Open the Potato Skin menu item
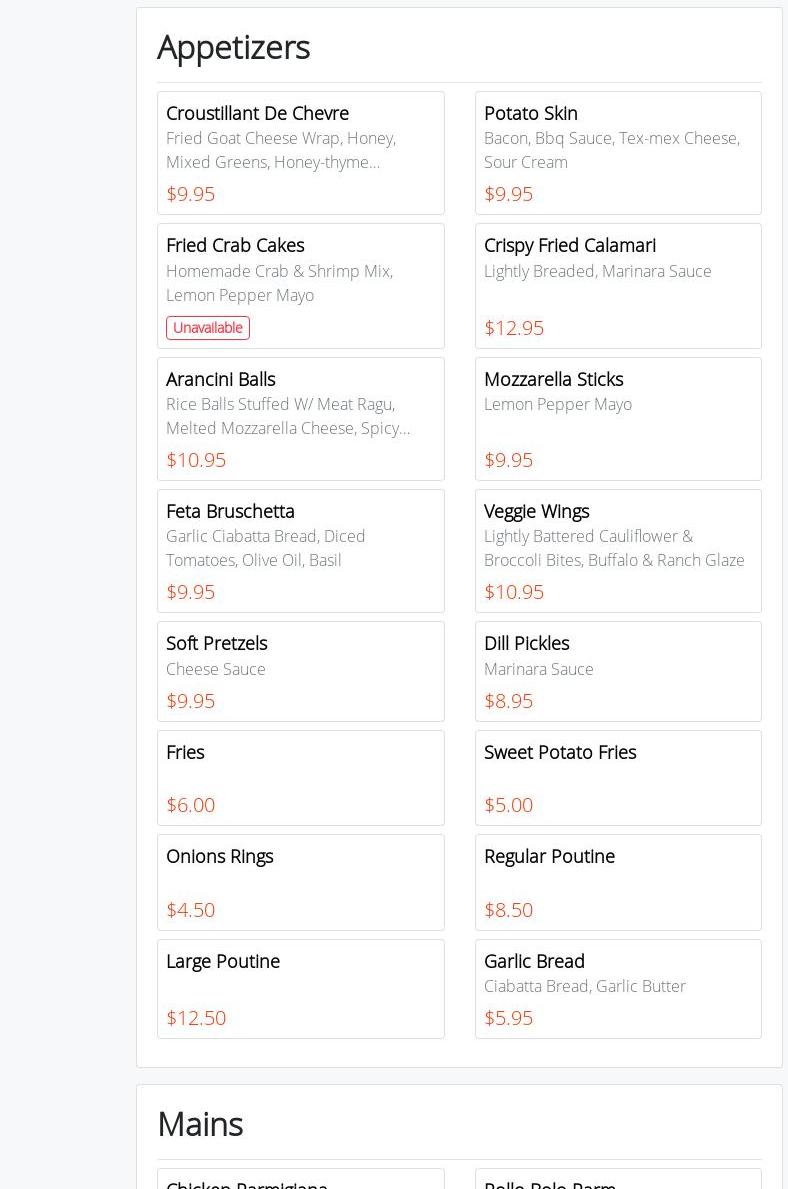788x1189 pixels. pyautogui.click(x=617, y=152)
